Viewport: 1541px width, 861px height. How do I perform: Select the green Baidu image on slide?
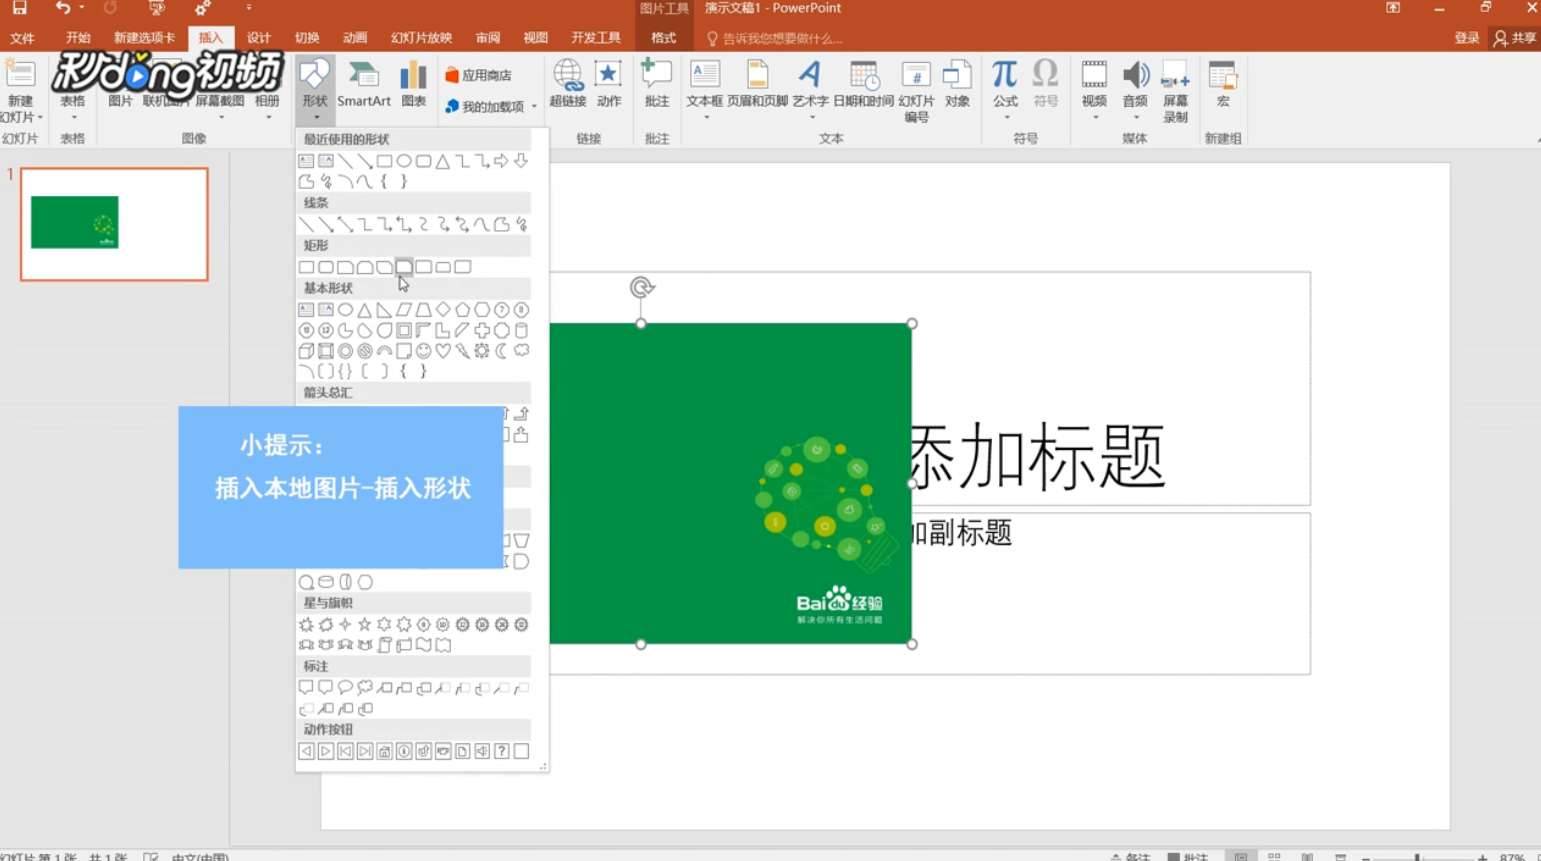click(x=730, y=483)
